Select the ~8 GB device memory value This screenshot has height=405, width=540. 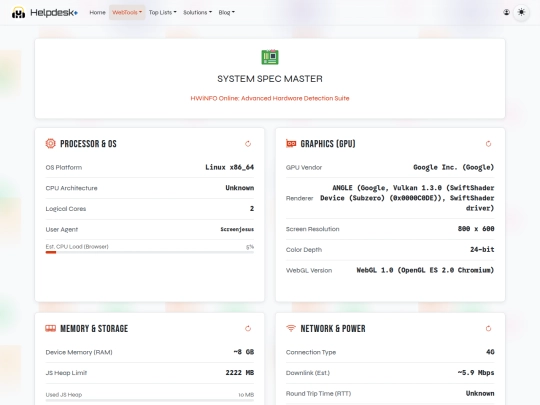point(243,352)
